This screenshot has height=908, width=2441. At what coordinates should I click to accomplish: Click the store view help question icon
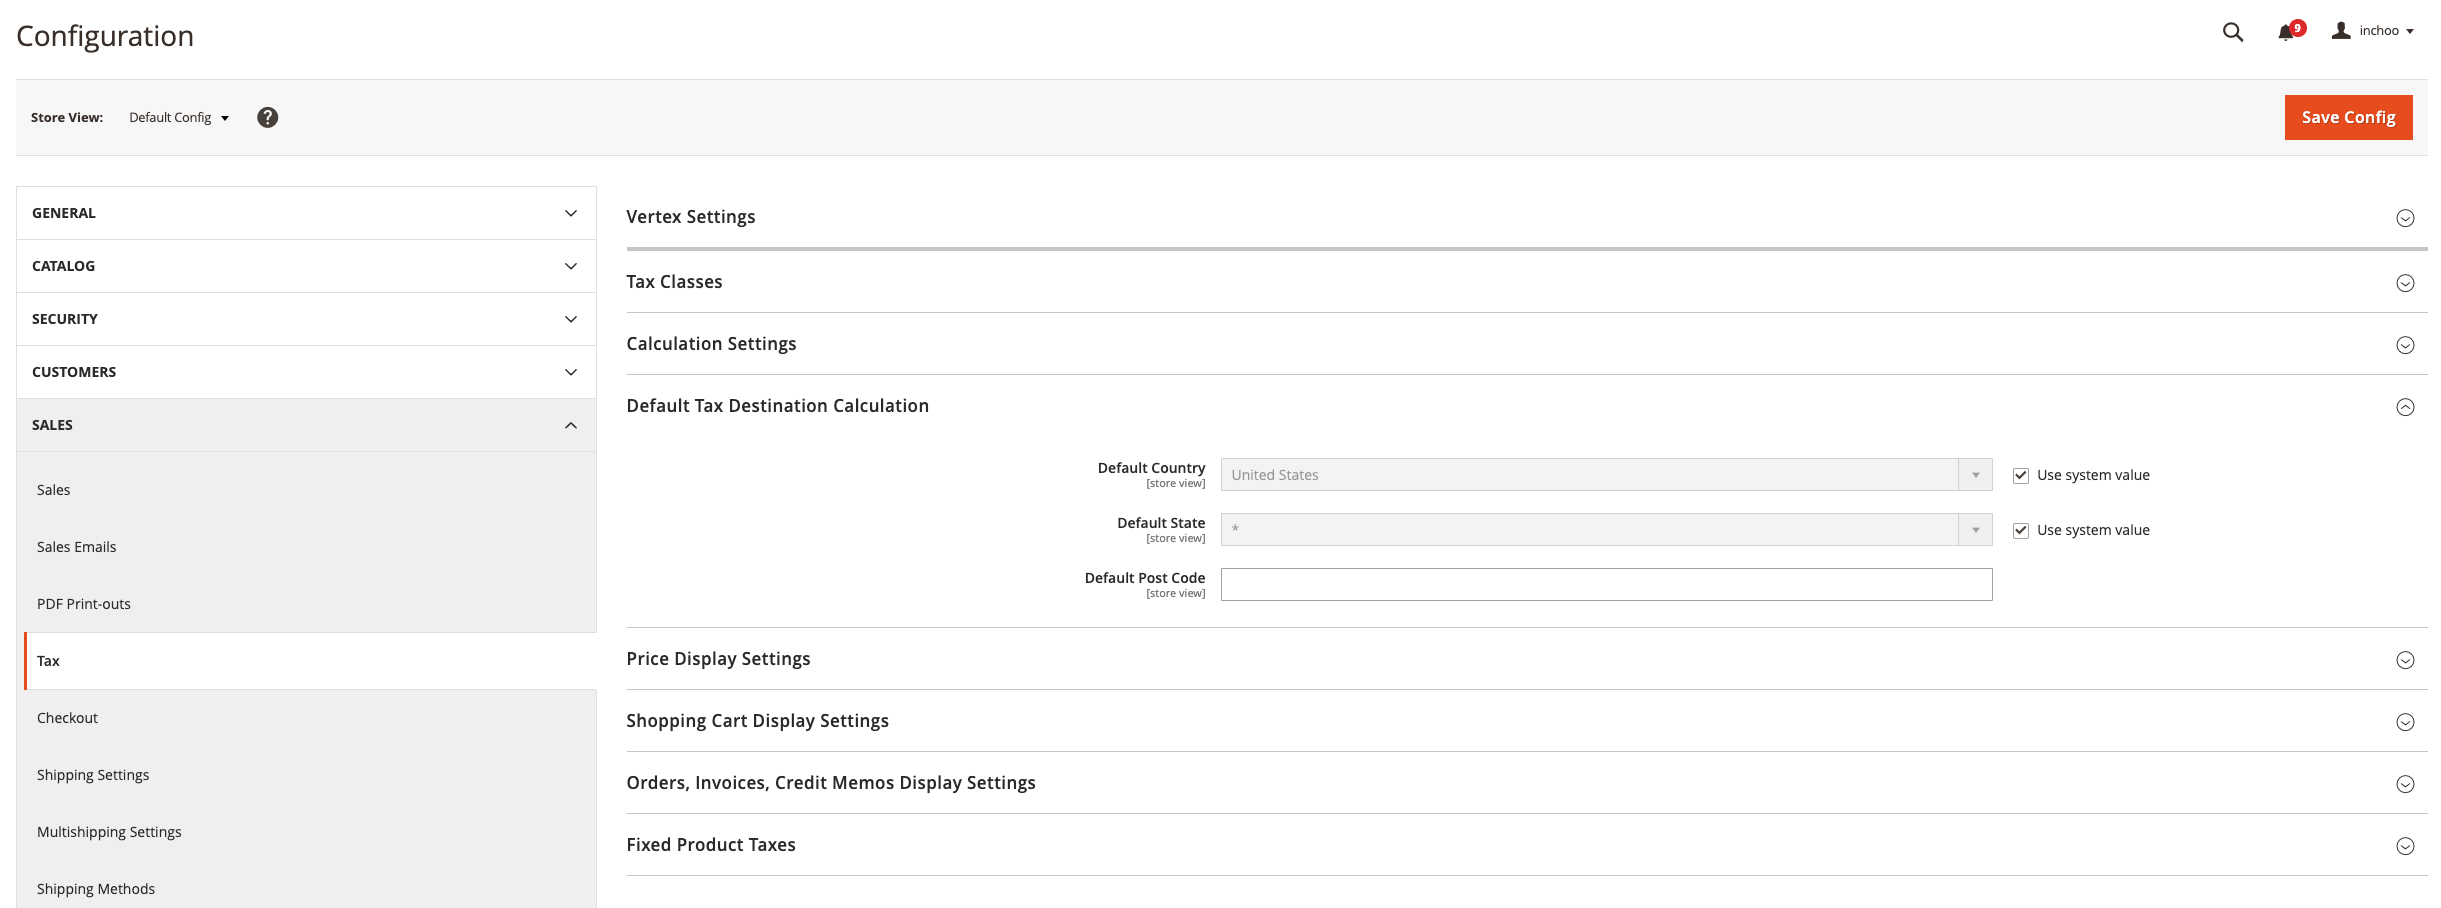click(x=267, y=117)
